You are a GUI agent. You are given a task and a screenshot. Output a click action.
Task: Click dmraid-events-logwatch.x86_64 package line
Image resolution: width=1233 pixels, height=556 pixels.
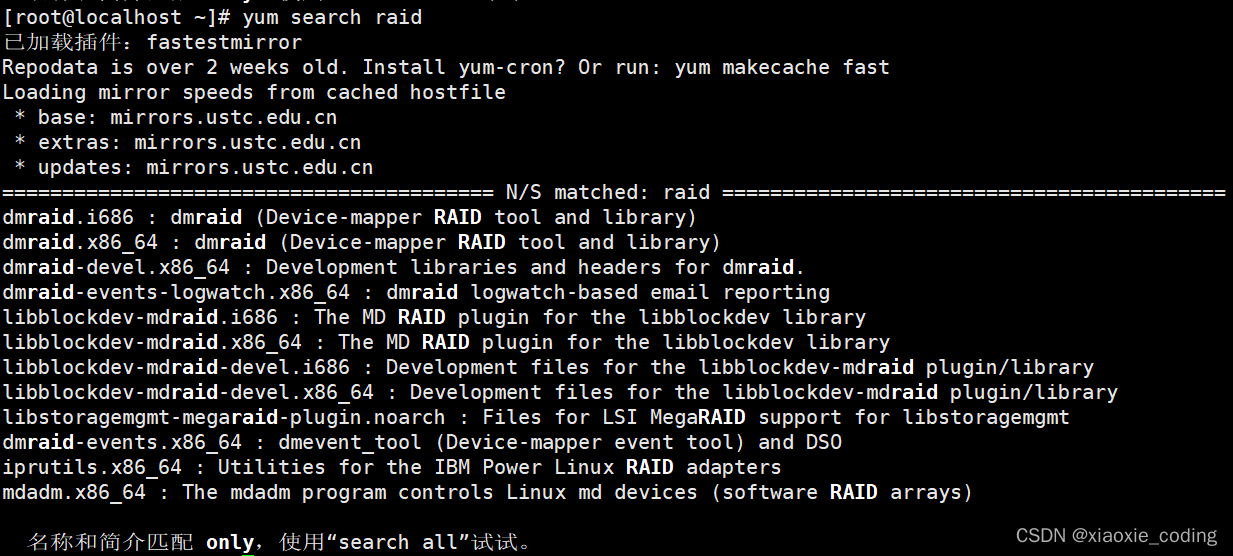click(416, 292)
